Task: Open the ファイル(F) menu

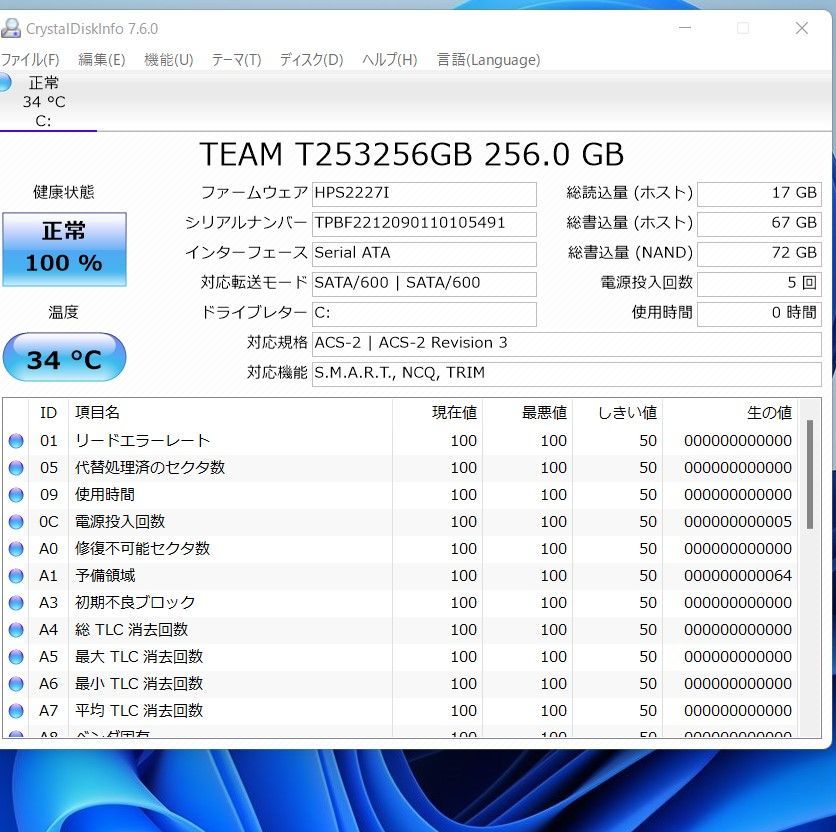Action: [x=30, y=60]
